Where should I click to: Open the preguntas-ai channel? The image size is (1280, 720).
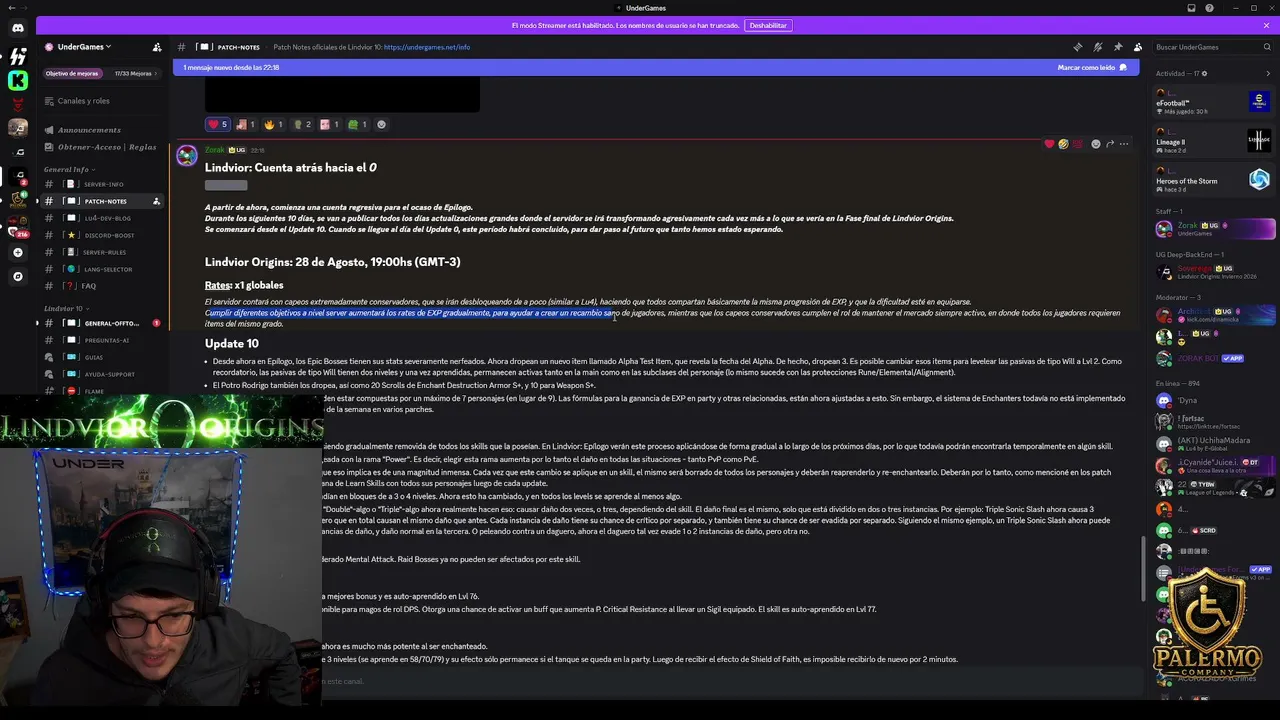tap(102, 340)
